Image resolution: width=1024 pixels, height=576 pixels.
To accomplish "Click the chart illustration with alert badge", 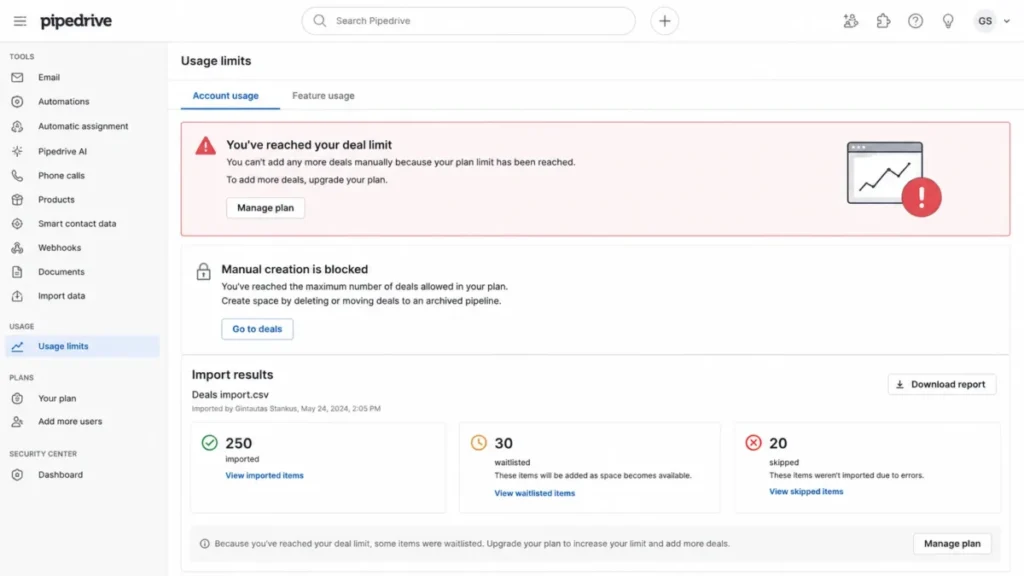I will coord(893,178).
